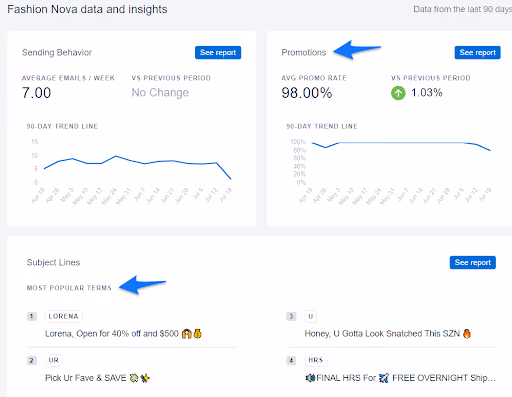Open the Sending Behavior See report button
The width and height of the screenshot is (512, 397).
pos(218,53)
